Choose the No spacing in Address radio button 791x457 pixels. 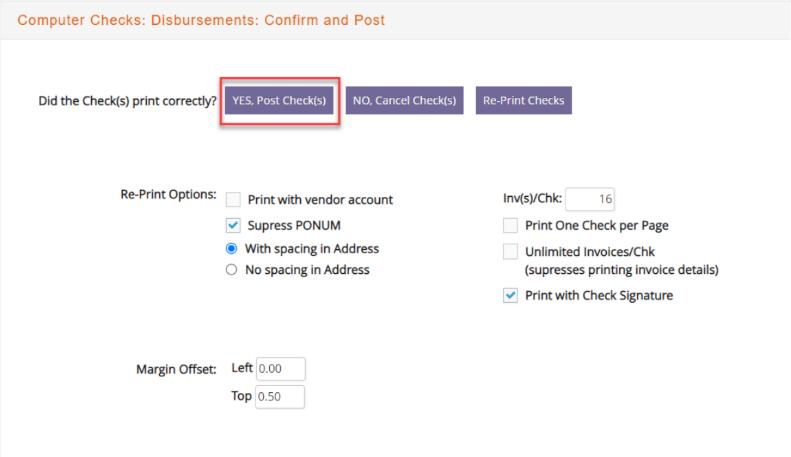[232, 270]
